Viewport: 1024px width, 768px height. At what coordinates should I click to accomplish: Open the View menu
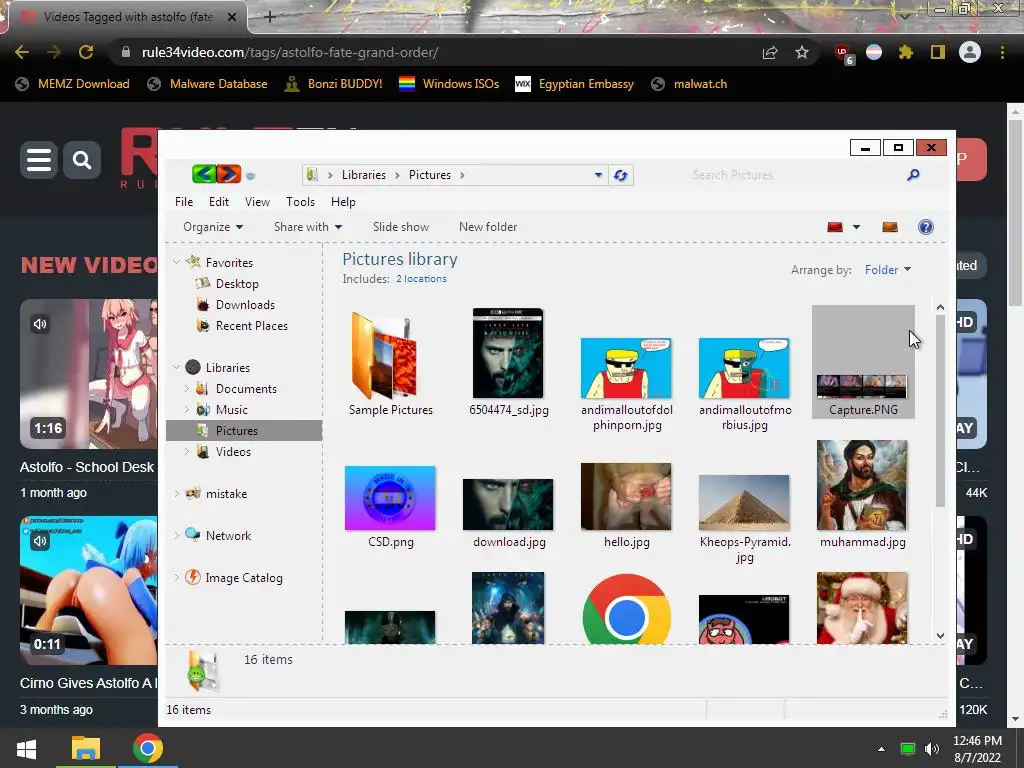tap(257, 202)
